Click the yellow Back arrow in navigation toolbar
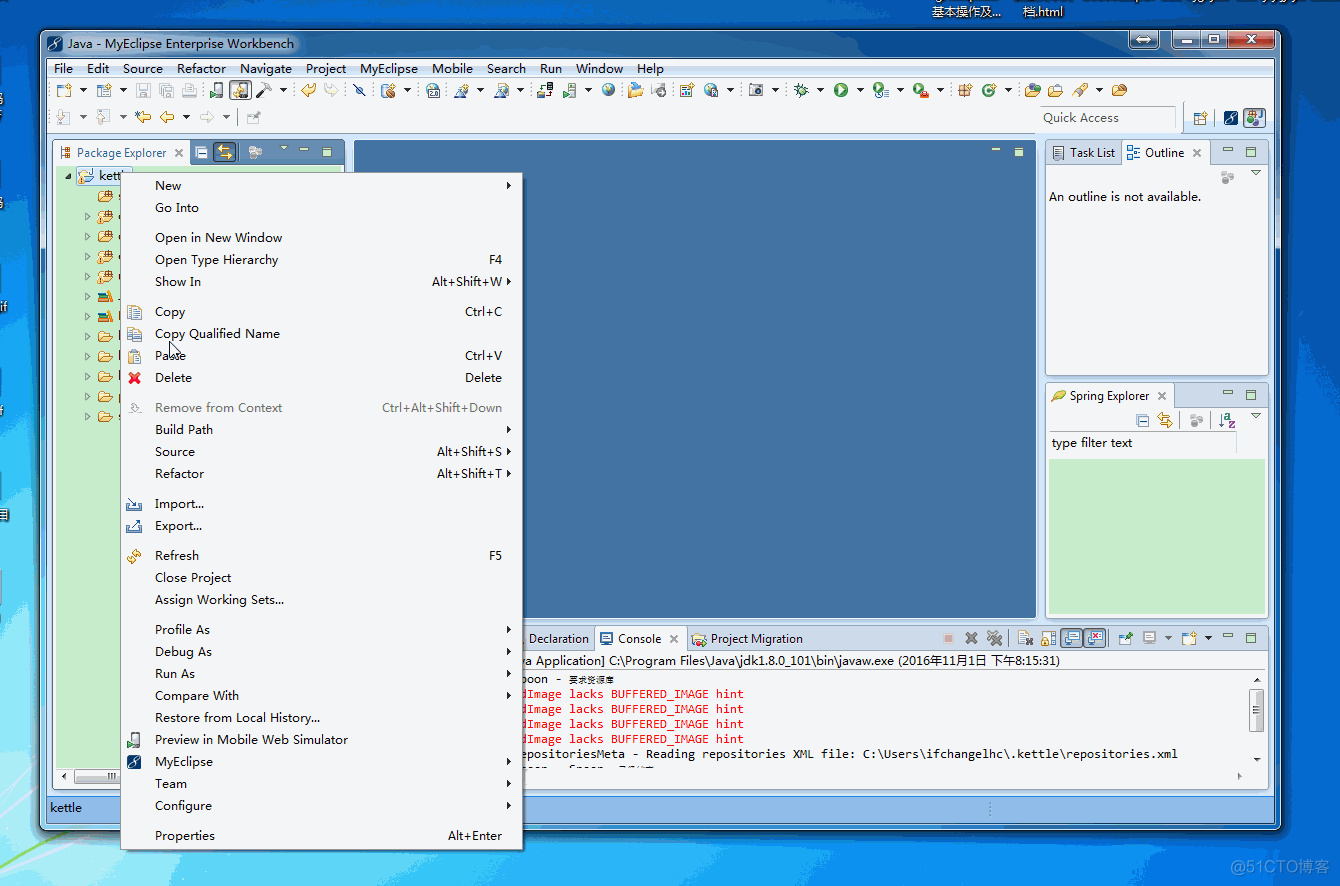Image resolution: width=1340 pixels, height=886 pixels. (x=167, y=117)
